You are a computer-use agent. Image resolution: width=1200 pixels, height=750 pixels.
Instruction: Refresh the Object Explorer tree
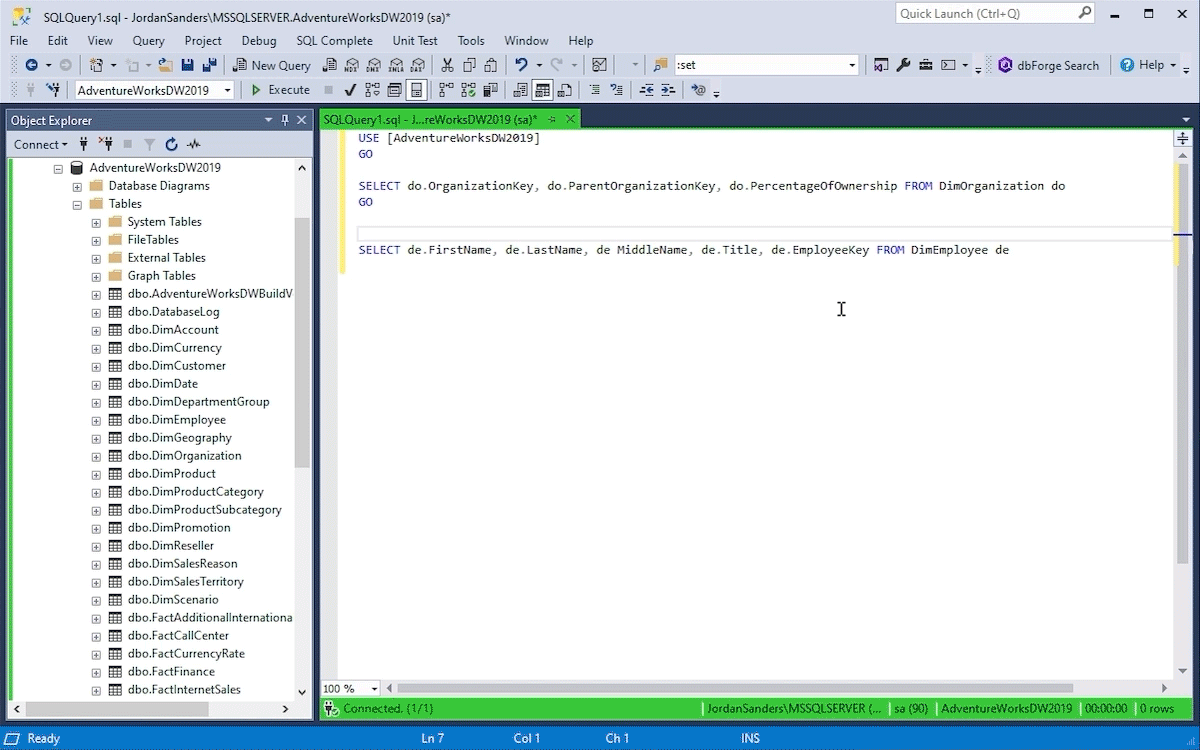click(x=171, y=144)
